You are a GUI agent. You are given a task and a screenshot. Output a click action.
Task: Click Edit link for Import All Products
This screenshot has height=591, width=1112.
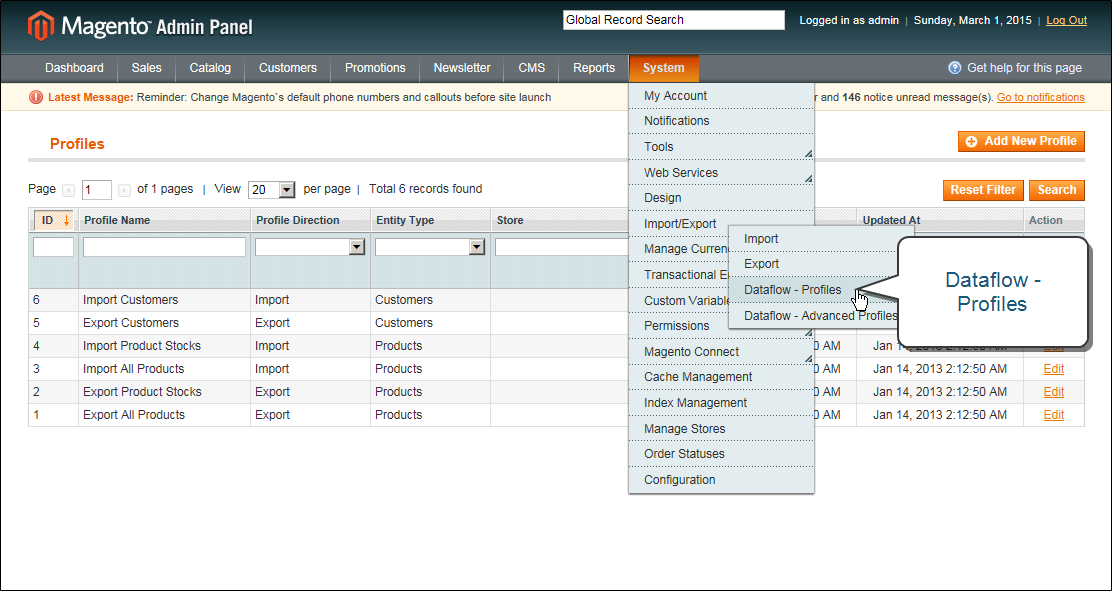(1054, 369)
